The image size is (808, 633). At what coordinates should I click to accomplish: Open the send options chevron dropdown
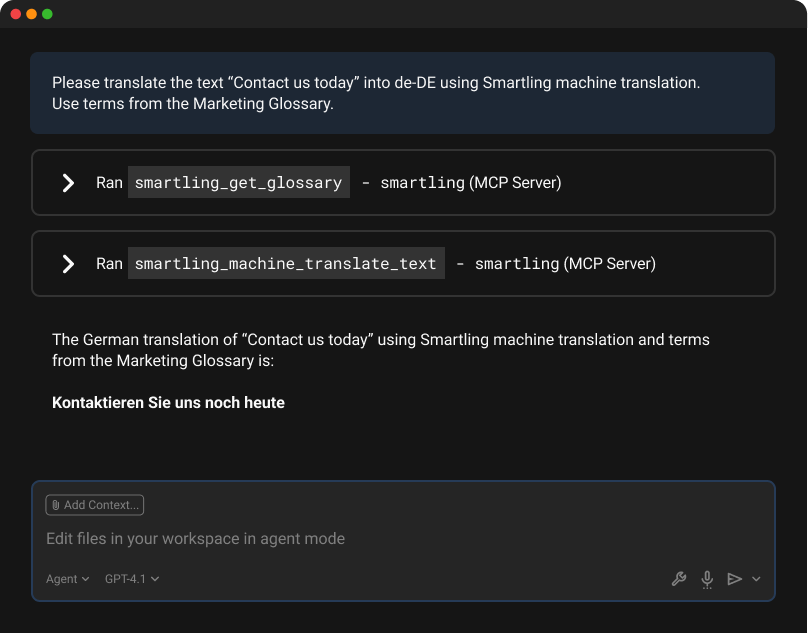(x=756, y=579)
